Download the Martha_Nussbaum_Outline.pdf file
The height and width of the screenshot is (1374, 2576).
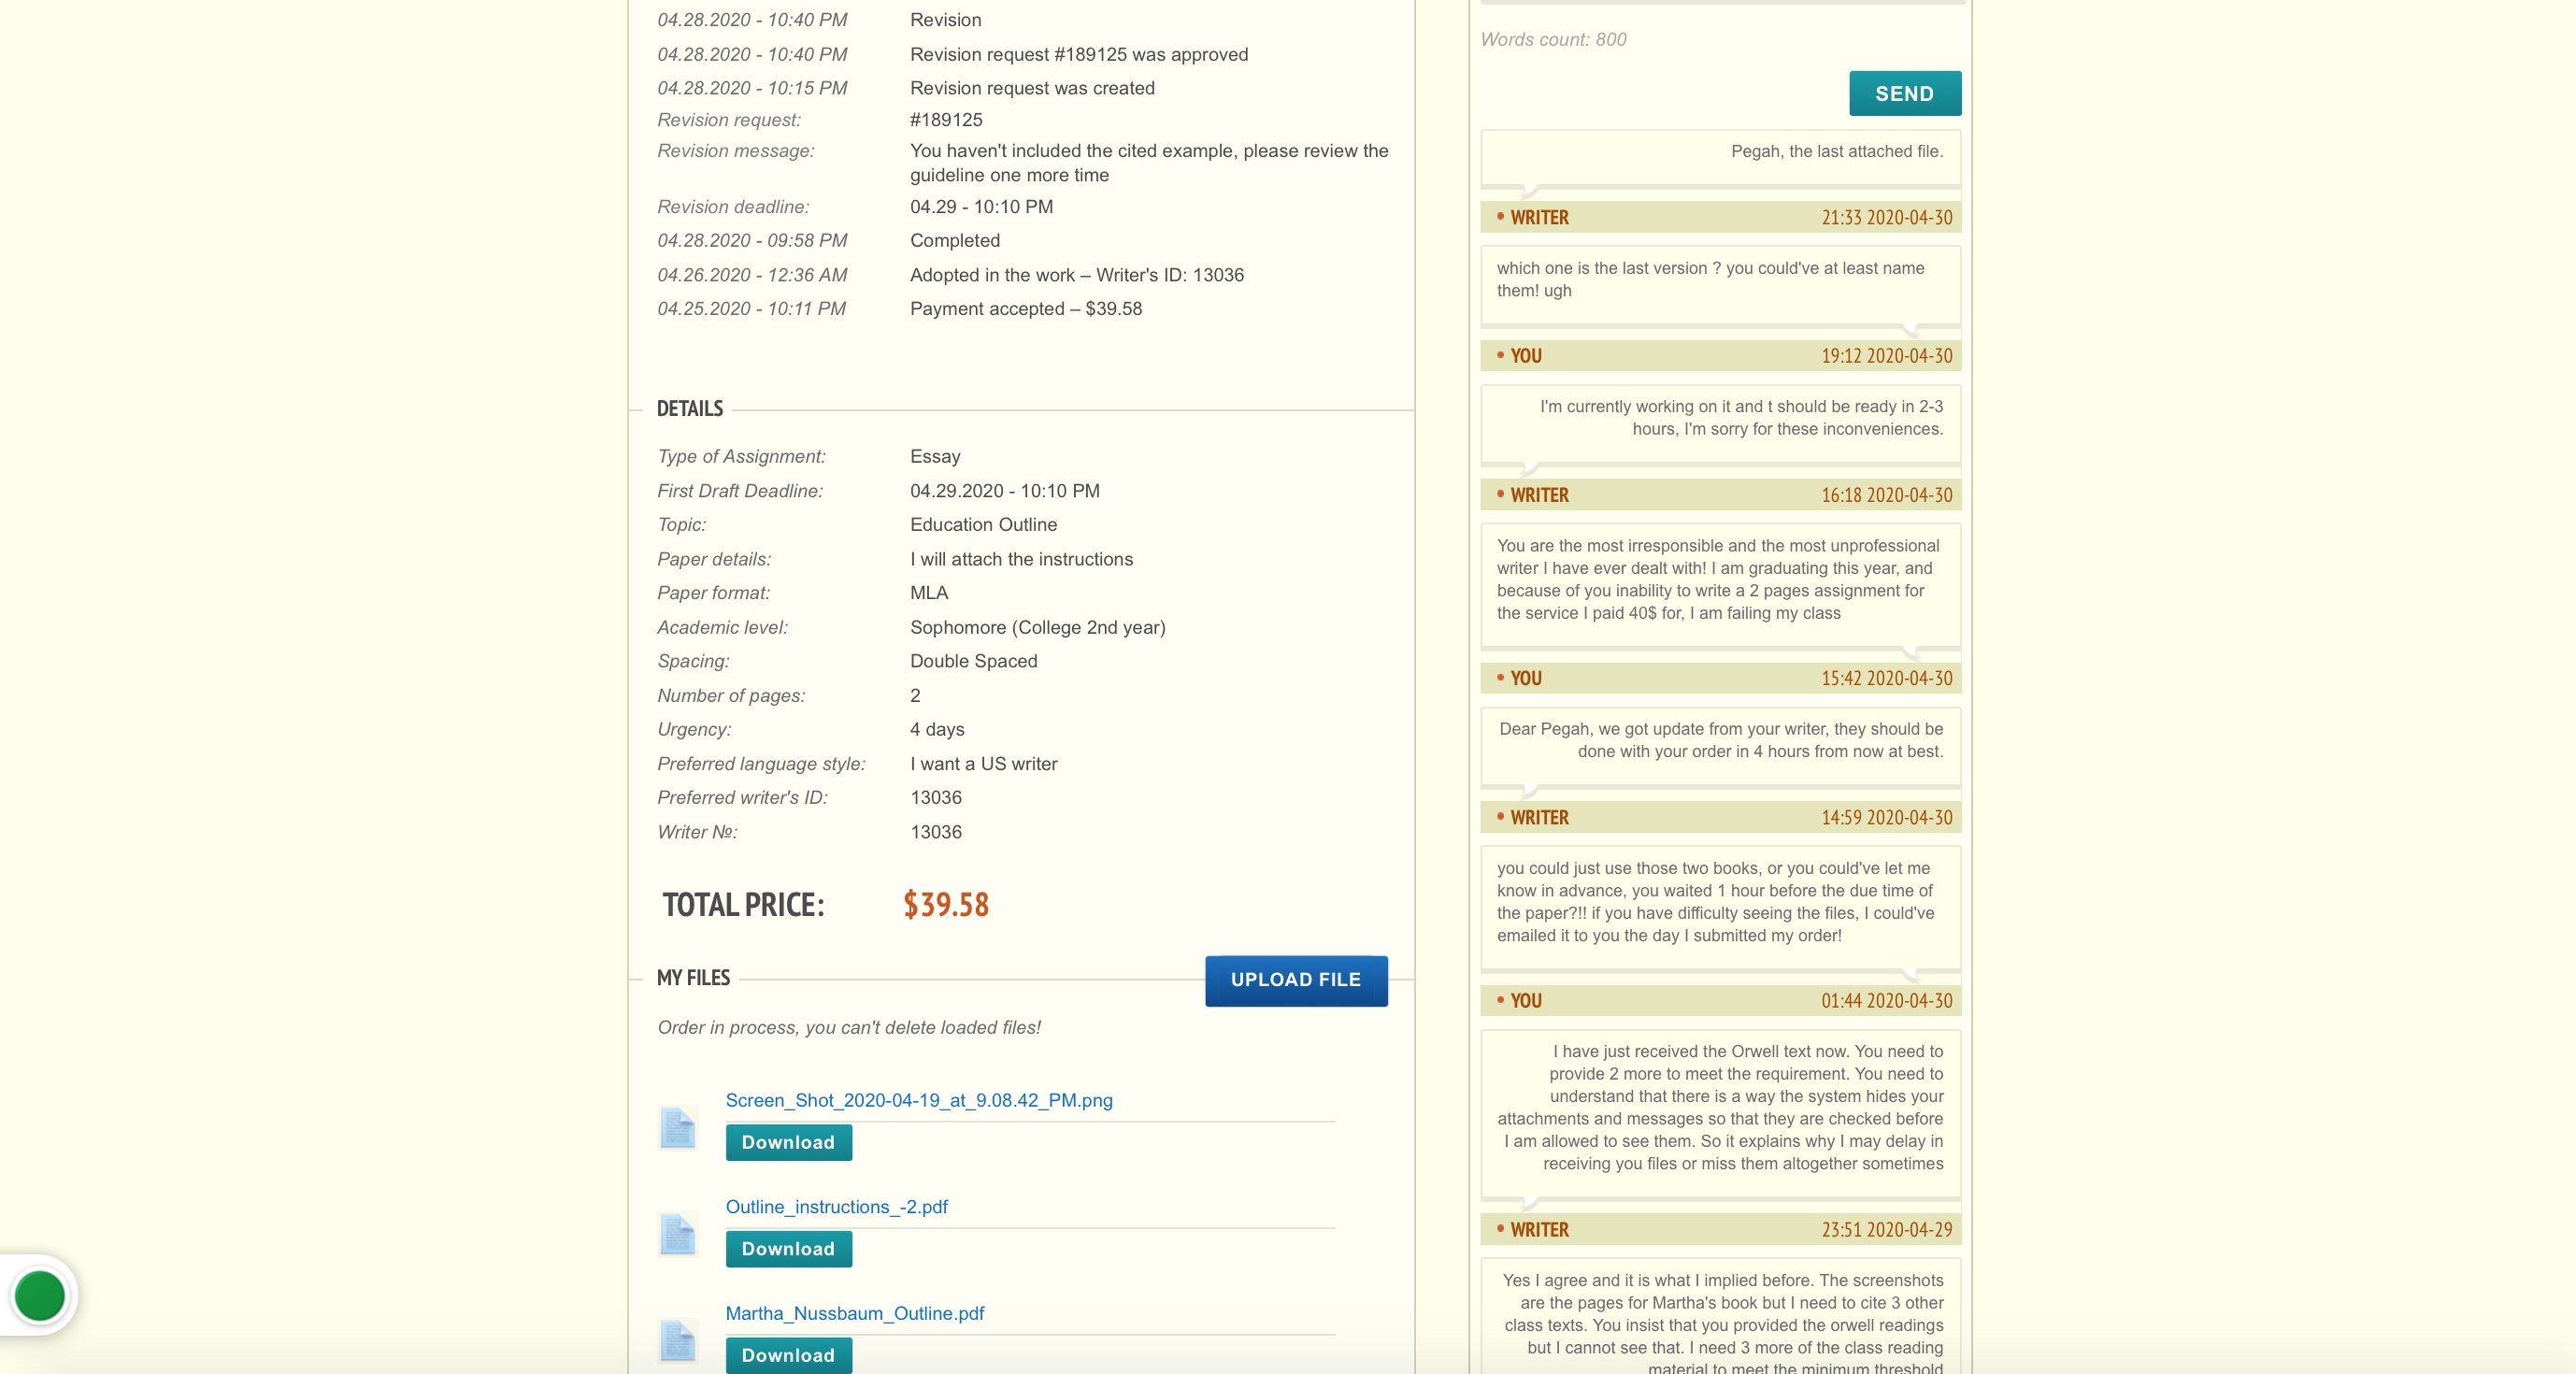click(x=788, y=1355)
